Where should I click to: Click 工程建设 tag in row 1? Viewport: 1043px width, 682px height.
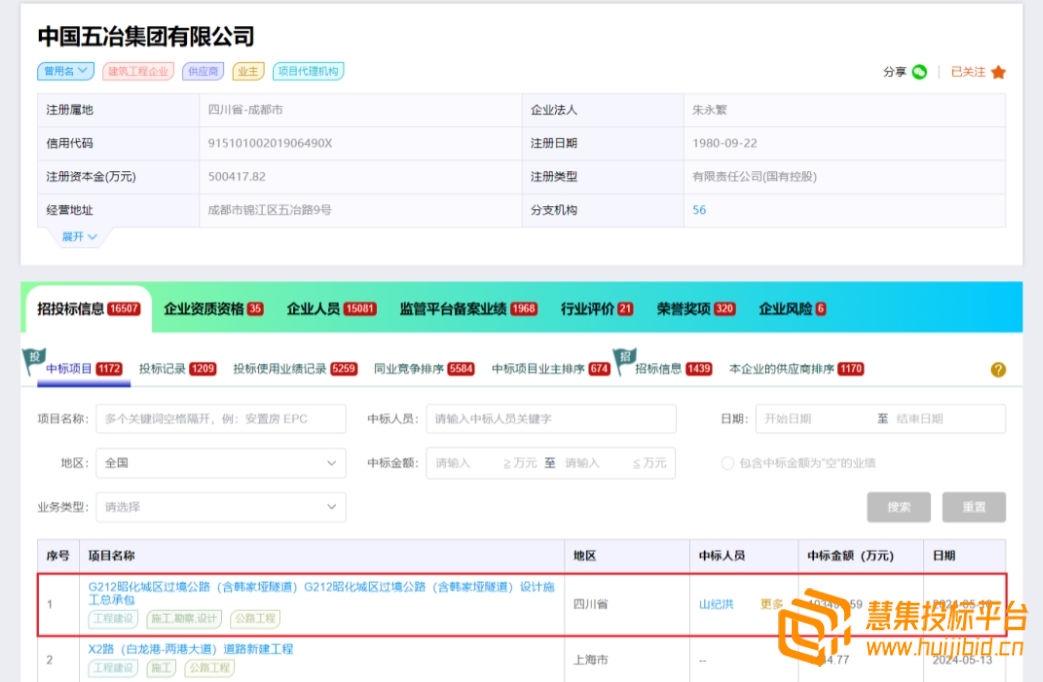pyautogui.click(x=113, y=619)
